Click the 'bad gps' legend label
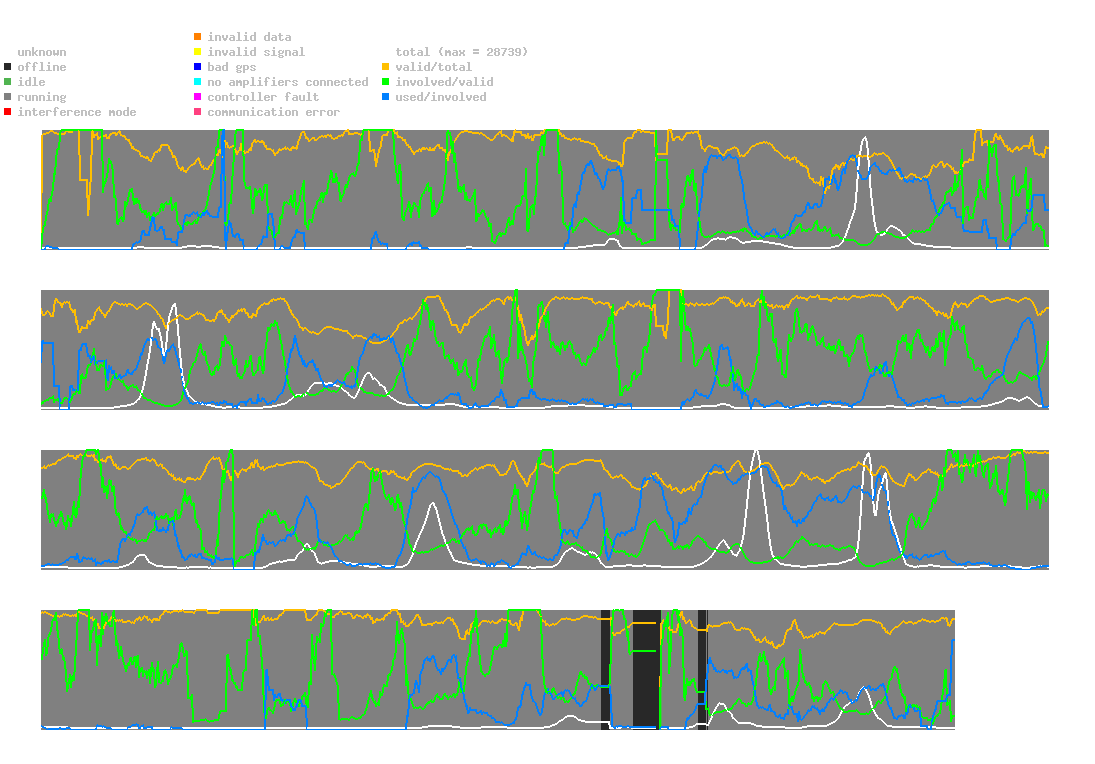Viewport: 1095px width, 764px height. click(x=232, y=67)
